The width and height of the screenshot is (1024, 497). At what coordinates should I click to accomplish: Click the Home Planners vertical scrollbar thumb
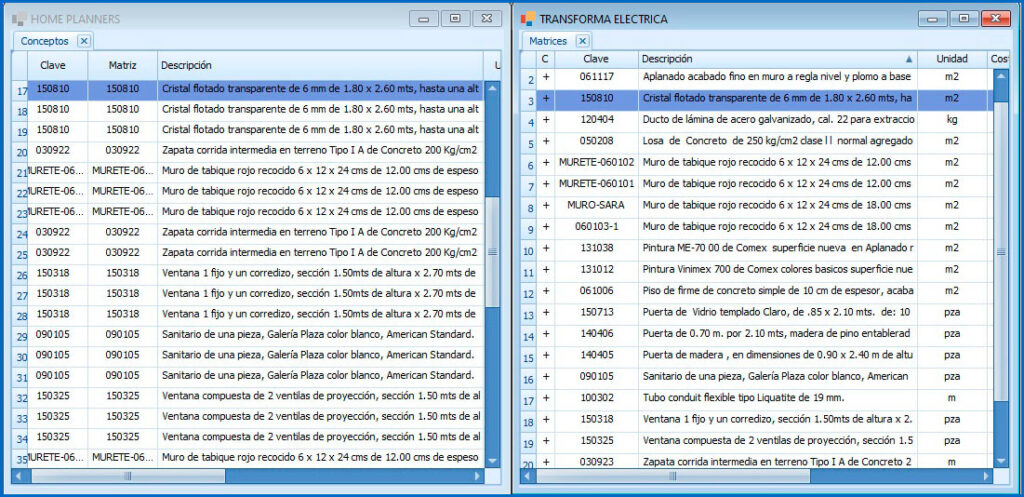pos(492,251)
